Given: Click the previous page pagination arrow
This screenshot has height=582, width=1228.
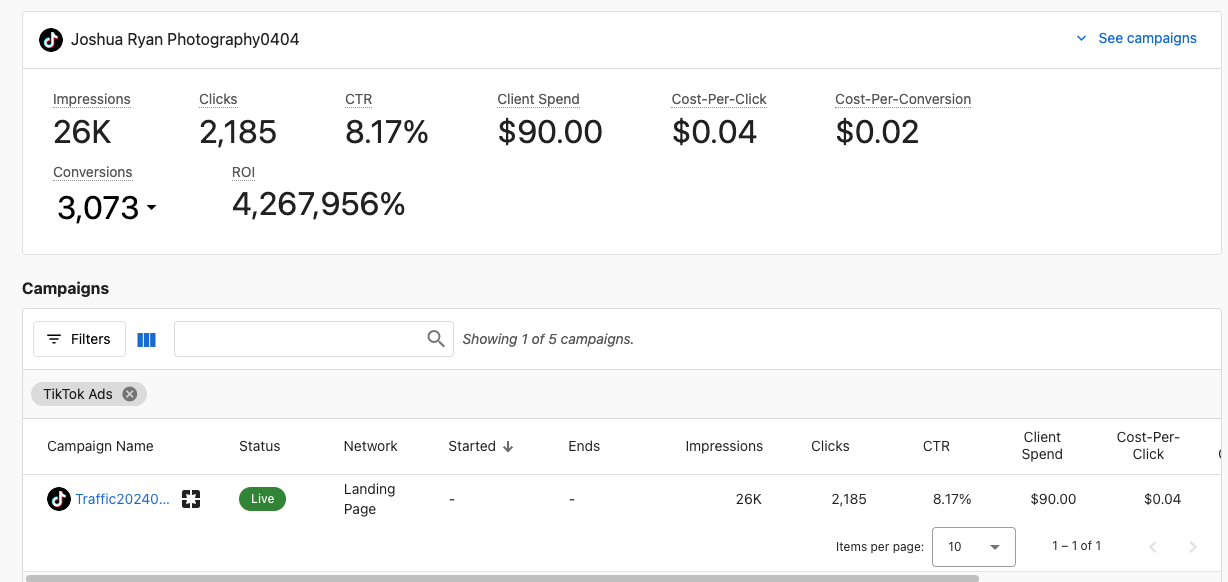Looking at the screenshot, I should (x=1153, y=546).
